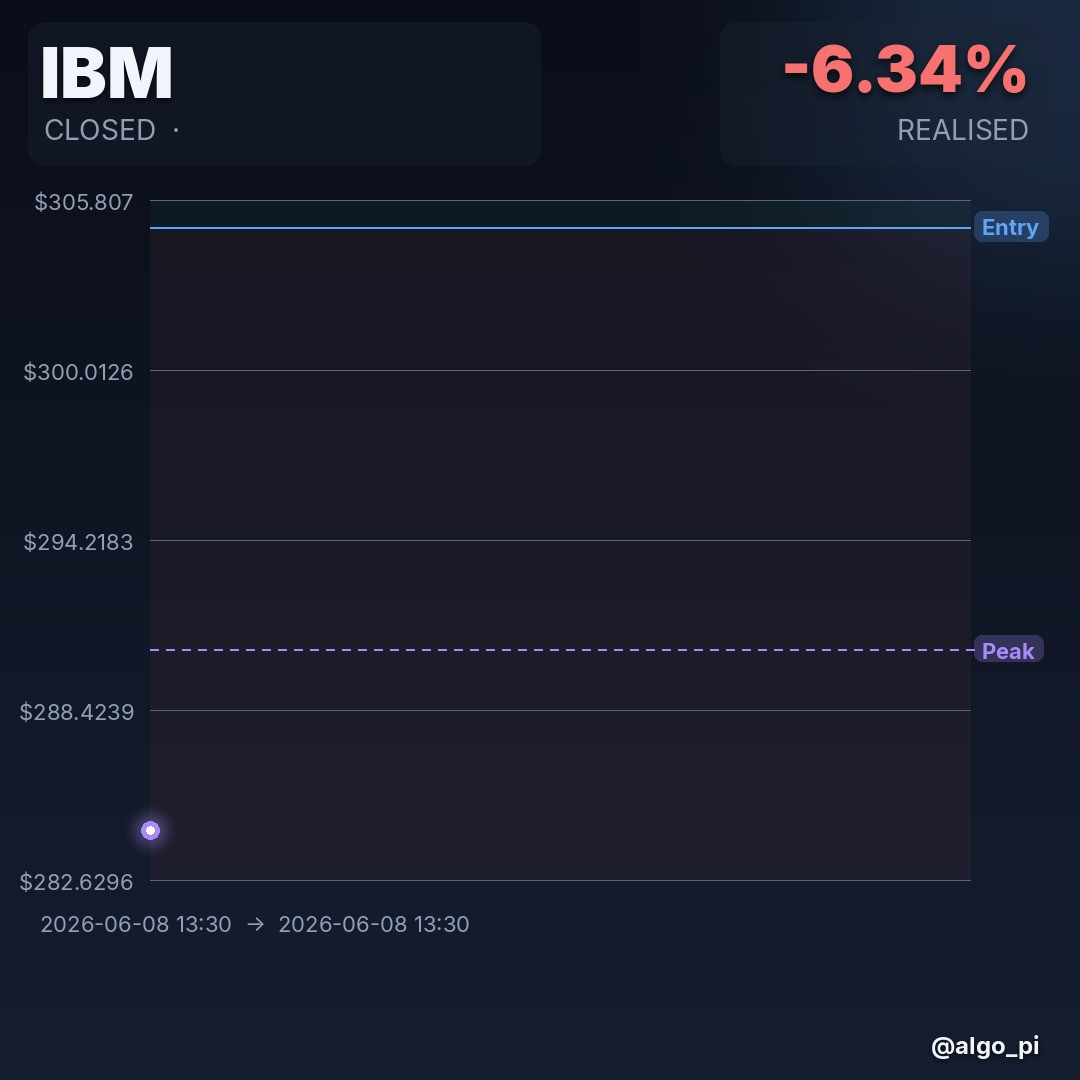Click the IBM ticker title

[x=107, y=73]
